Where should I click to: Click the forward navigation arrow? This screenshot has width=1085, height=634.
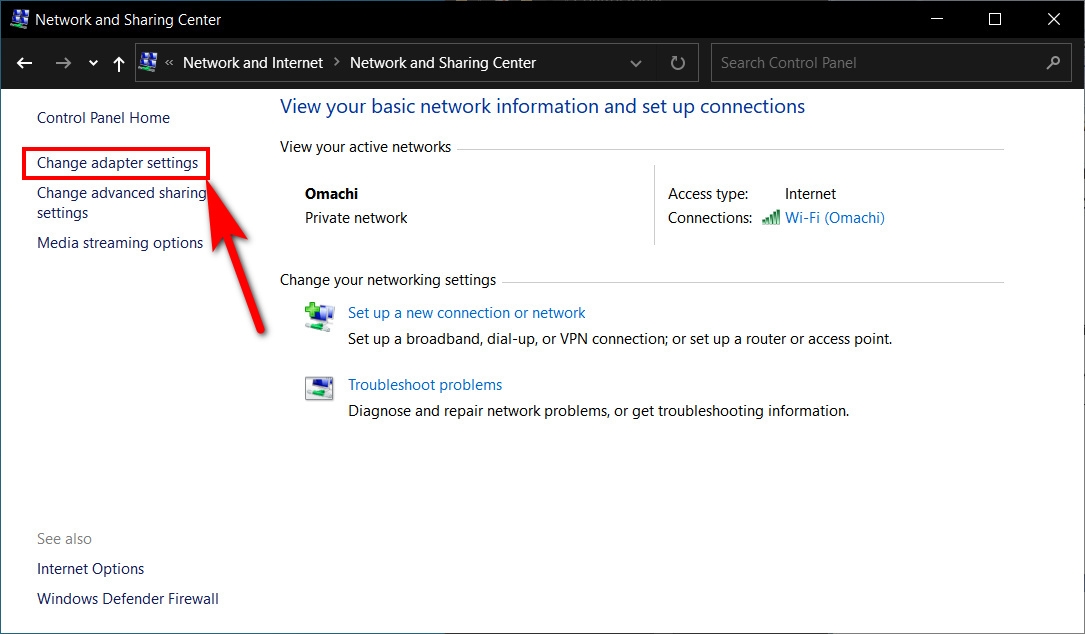(63, 63)
